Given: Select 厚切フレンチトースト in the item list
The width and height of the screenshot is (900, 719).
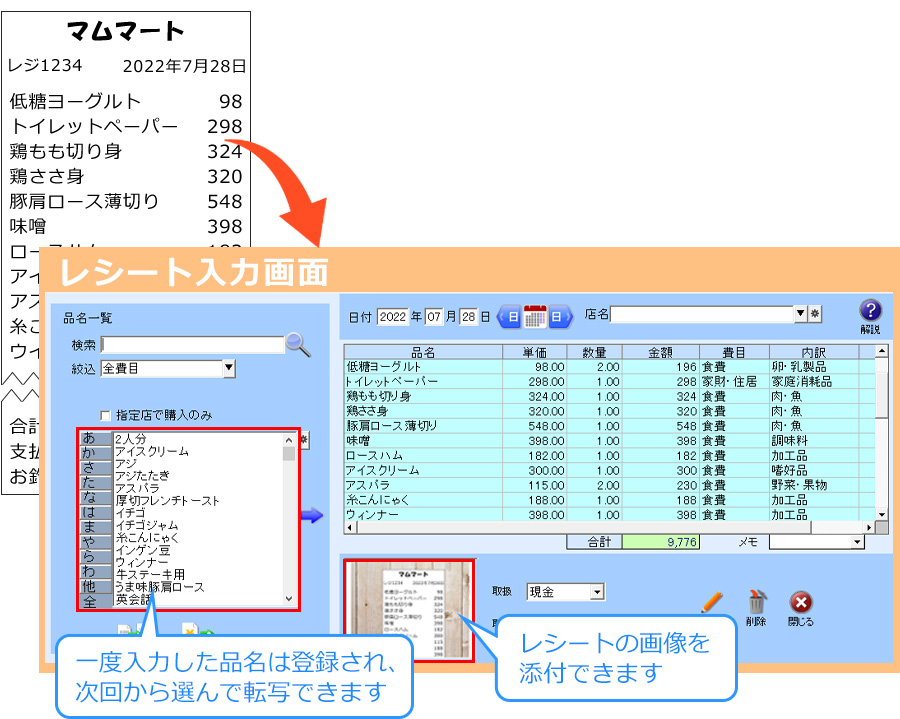Looking at the screenshot, I should point(167,500).
